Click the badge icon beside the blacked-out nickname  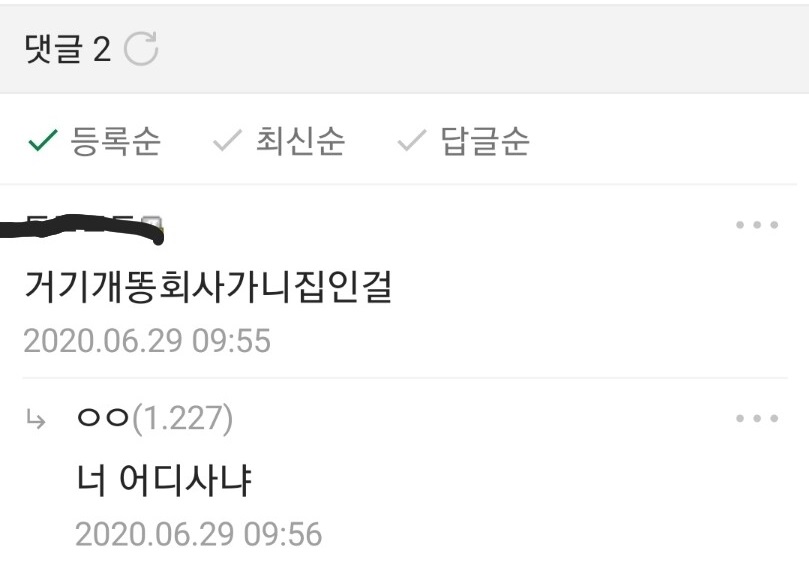pos(153,223)
